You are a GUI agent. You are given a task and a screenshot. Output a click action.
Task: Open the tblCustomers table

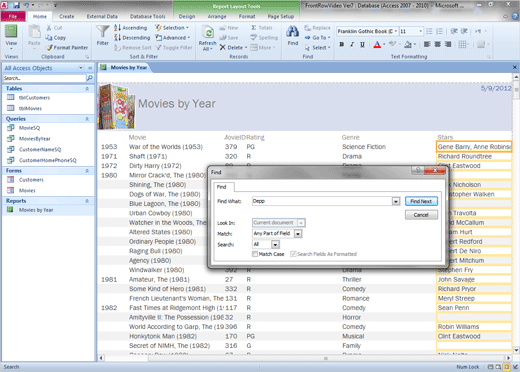(x=34, y=98)
